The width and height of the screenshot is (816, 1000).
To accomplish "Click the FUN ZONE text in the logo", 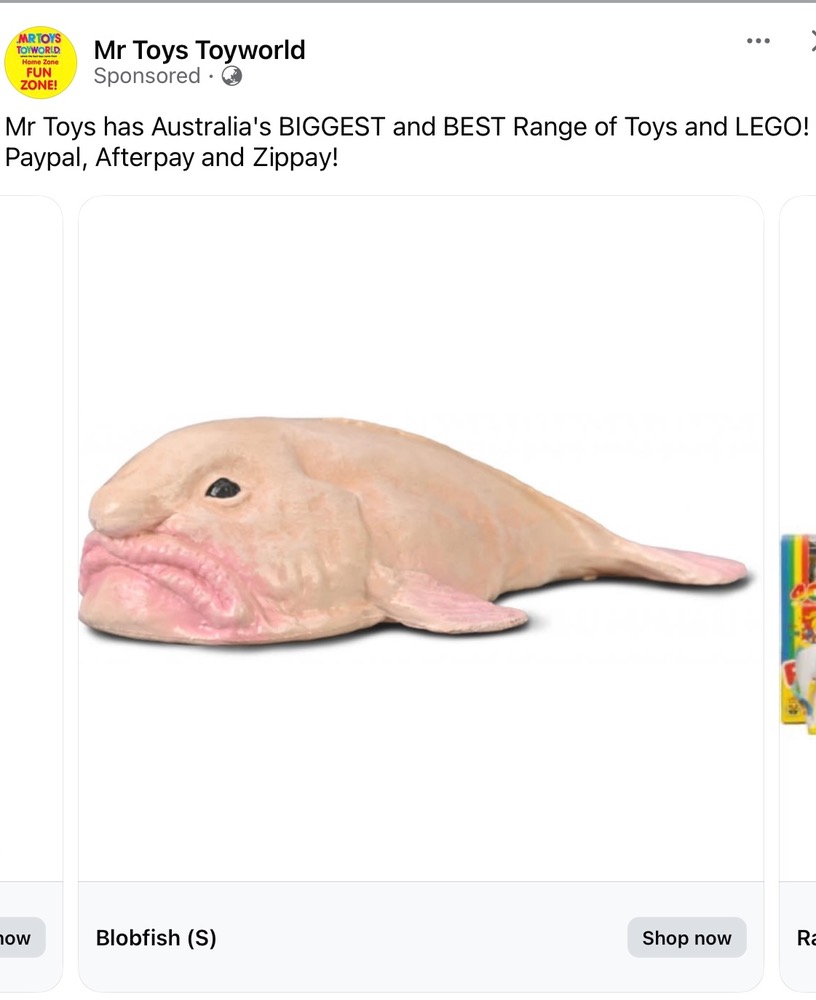I will [39, 78].
